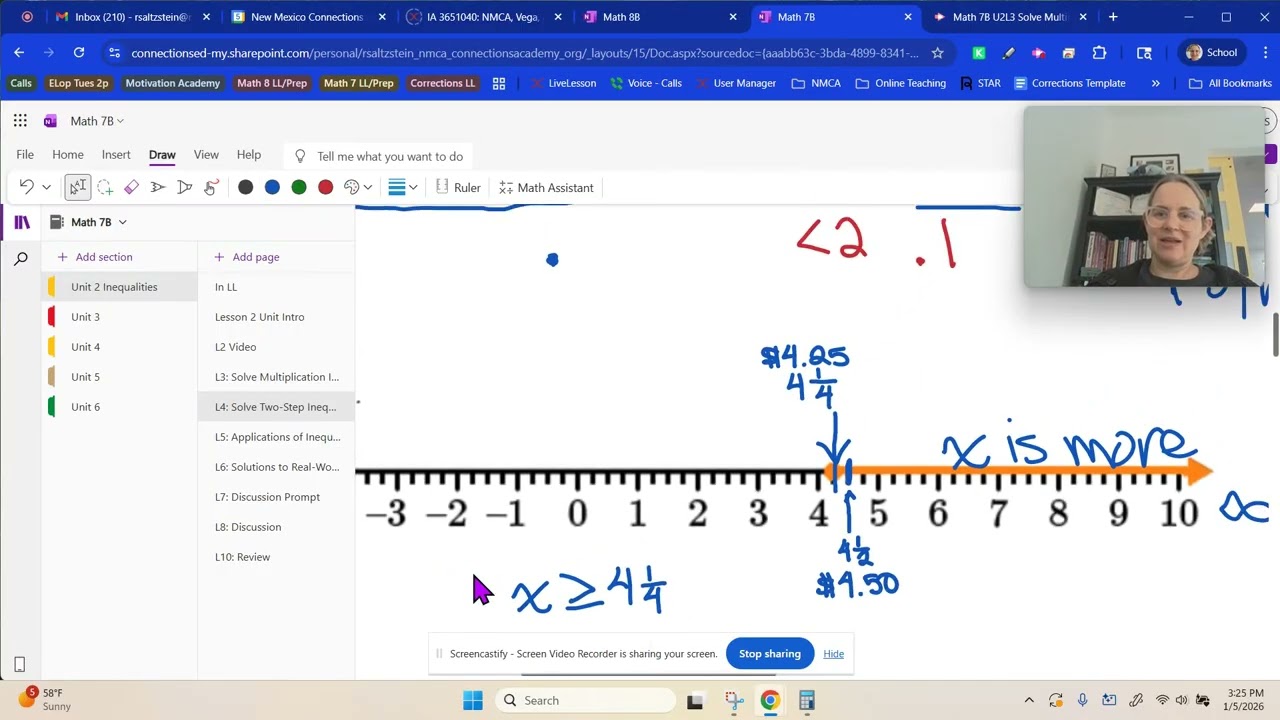
Task: Open the Calculator from the taskbar
Action: click(x=807, y=700)
